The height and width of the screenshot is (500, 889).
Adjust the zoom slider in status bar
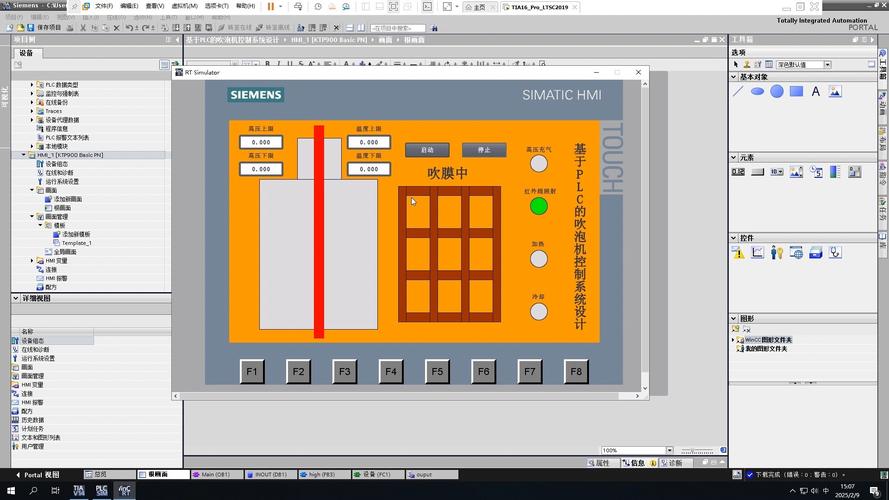[x=690, y=451]
